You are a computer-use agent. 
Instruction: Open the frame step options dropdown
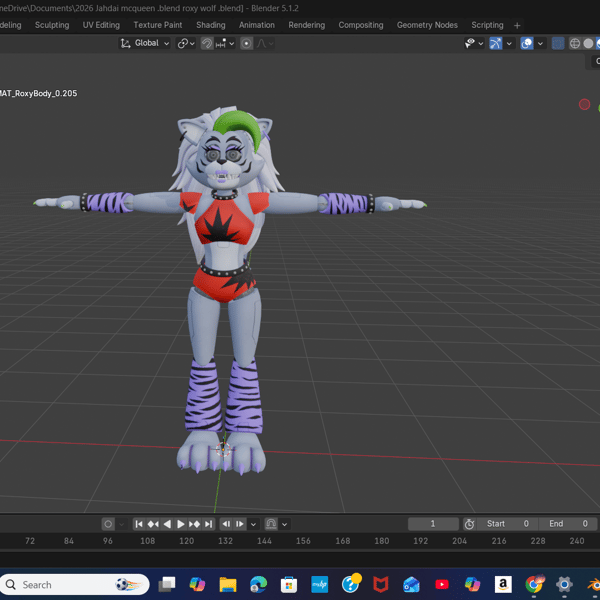(253, 524)
